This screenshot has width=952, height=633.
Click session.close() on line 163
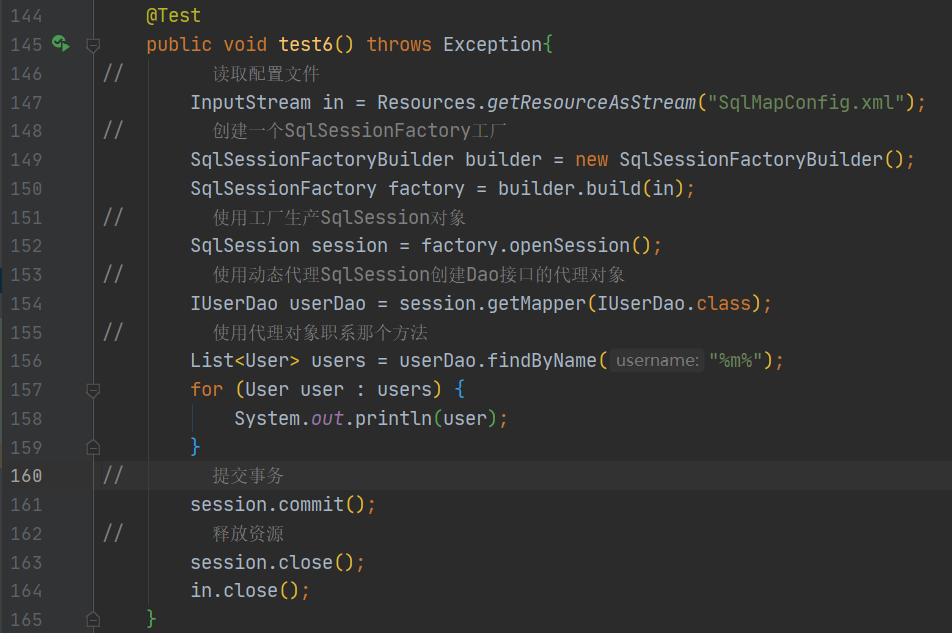tap(272, 562)
